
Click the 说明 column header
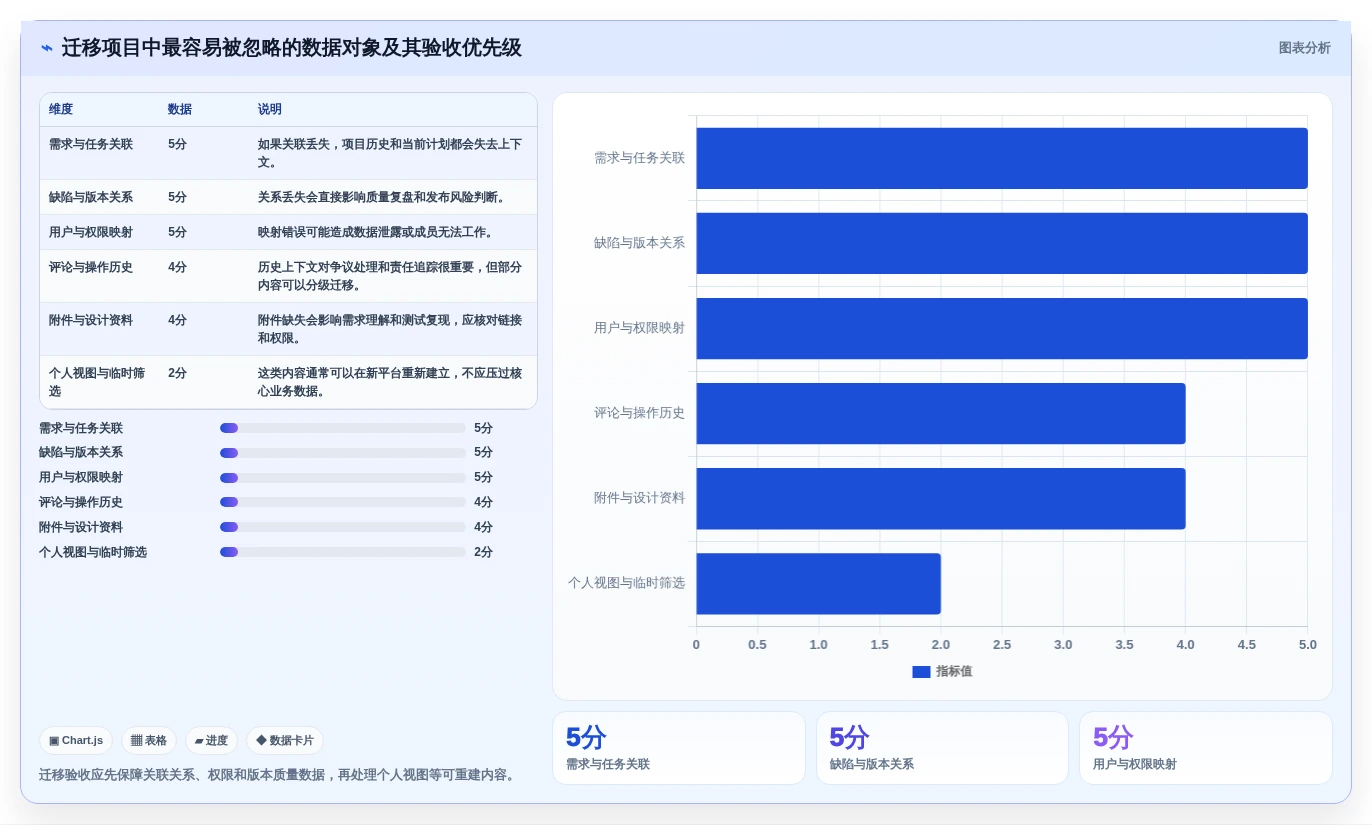[270, 110]
